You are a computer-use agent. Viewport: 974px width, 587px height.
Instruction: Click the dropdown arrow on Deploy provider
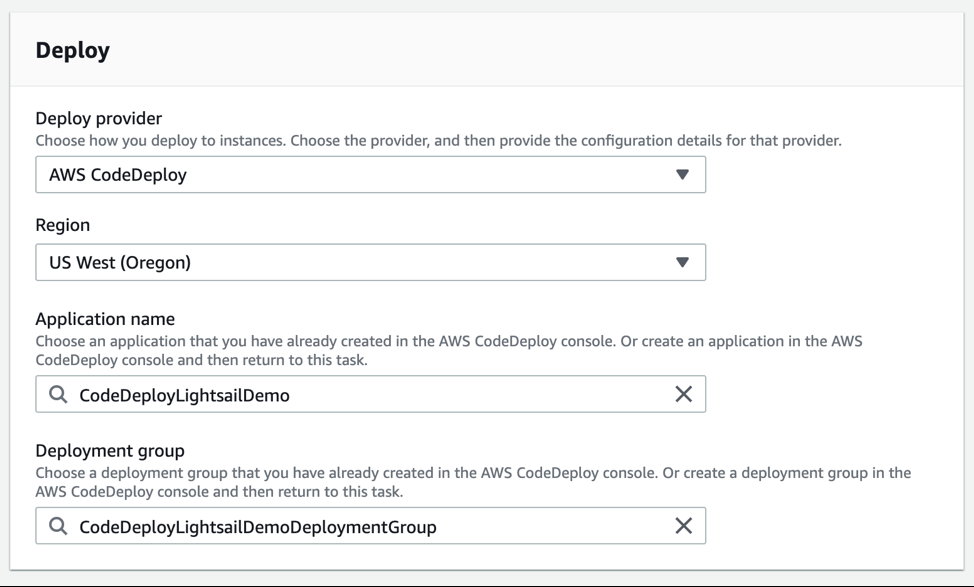coord(683,173)
